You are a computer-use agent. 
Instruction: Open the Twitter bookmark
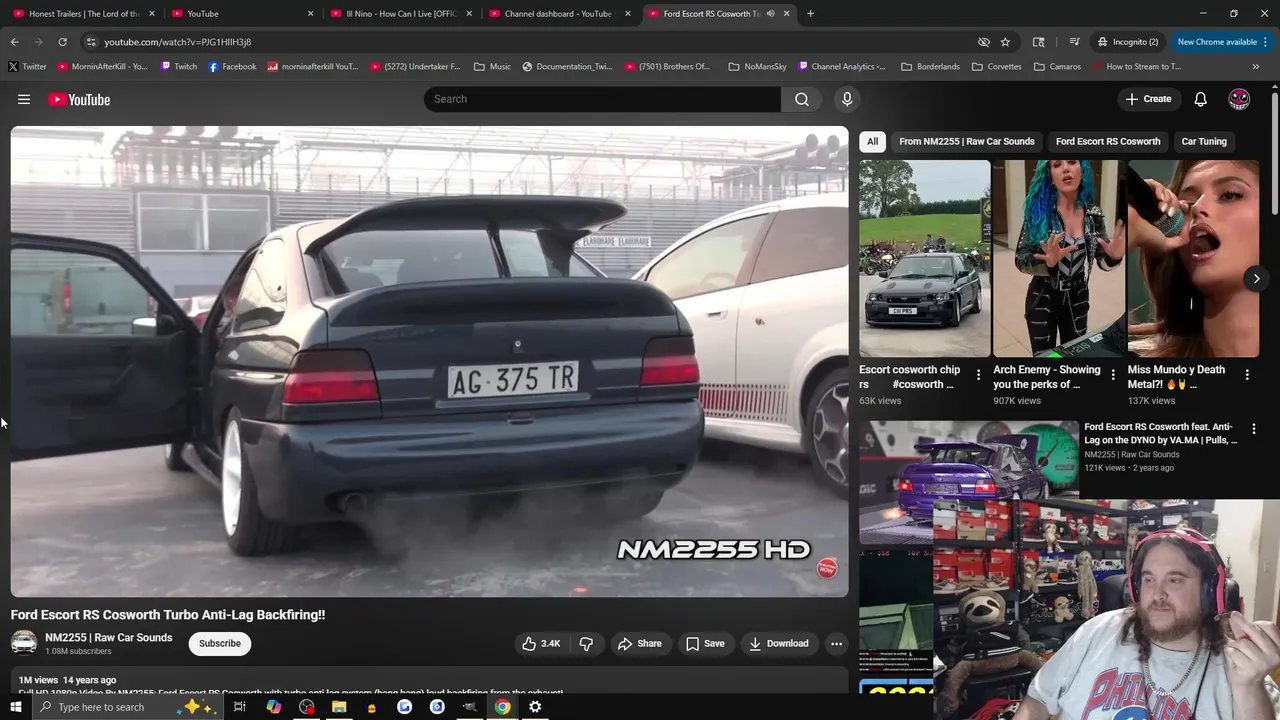pos(27,67)
